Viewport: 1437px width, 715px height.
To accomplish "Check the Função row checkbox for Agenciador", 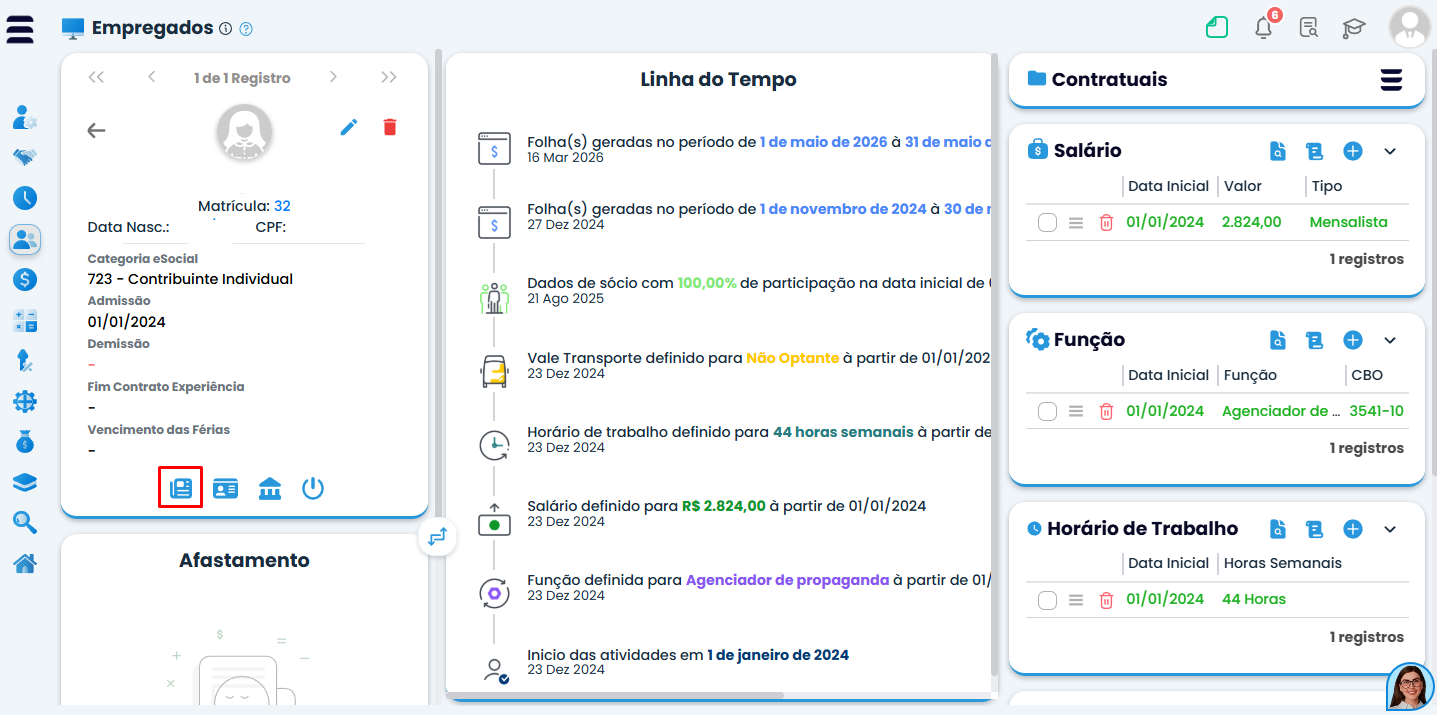I will coord(1047,412).
